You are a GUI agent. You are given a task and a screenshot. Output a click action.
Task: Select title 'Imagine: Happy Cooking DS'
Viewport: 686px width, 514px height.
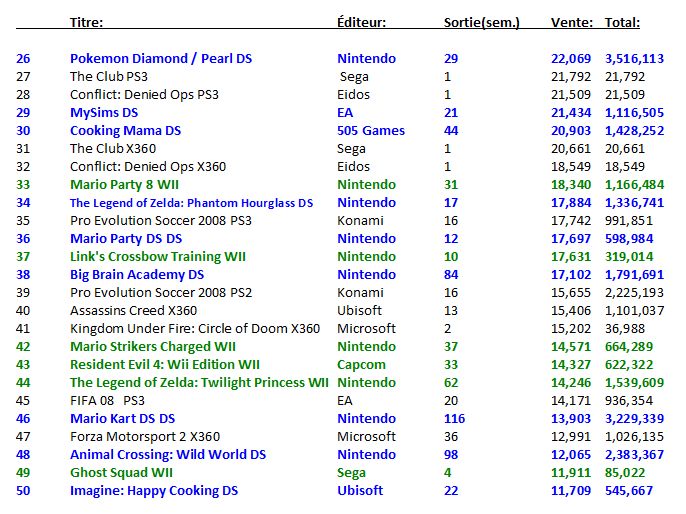154,491
